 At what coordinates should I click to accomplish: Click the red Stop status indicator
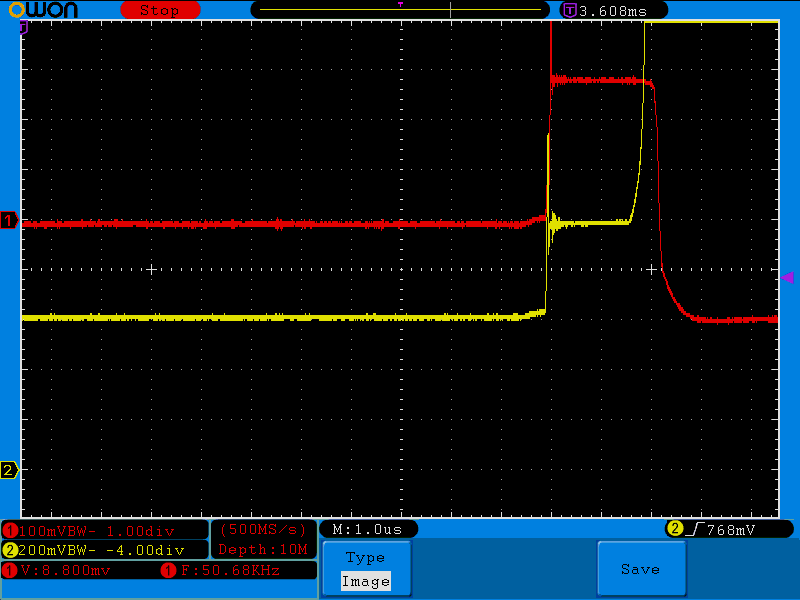160,10
